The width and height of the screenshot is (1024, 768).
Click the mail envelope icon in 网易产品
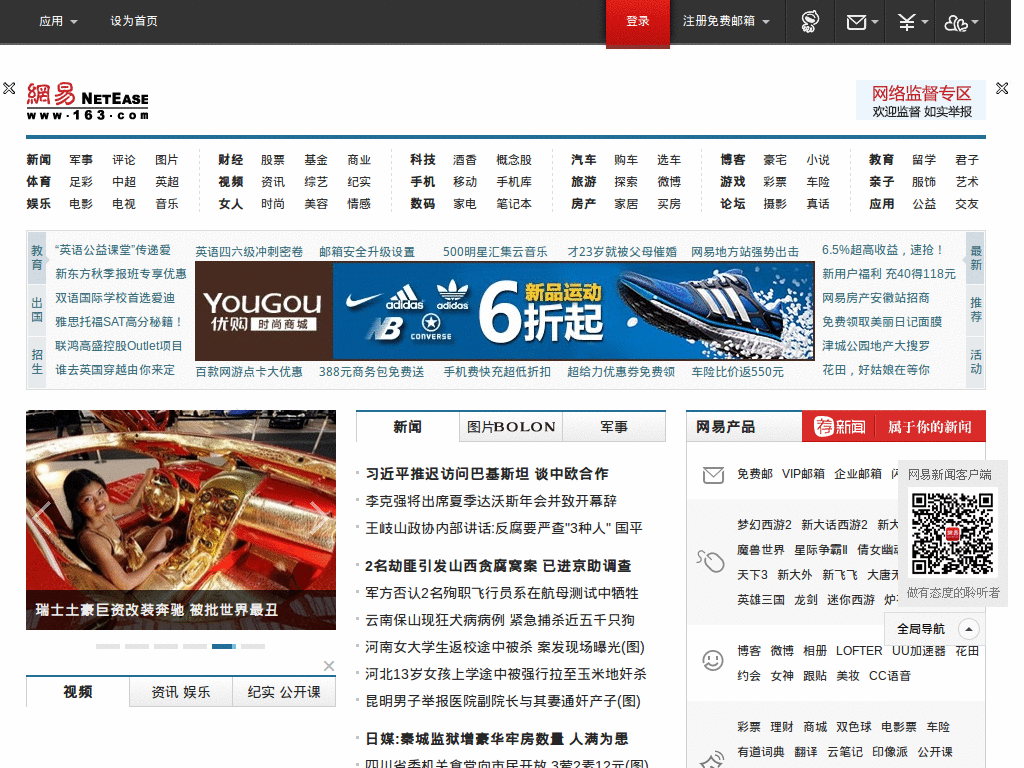point(713,475)
